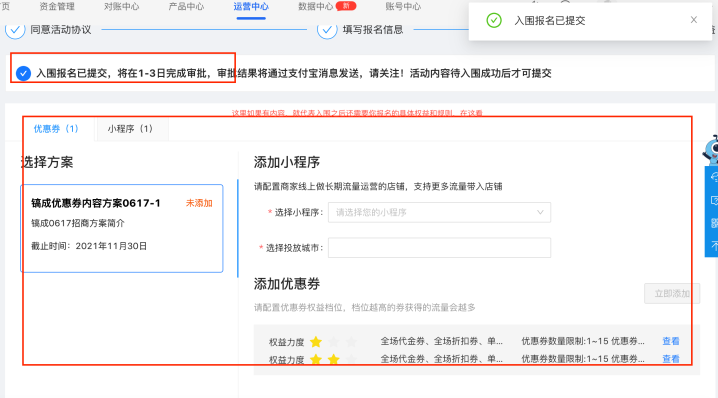
Task: Click the 同意活动协议 step check icon
Action: 15,30
